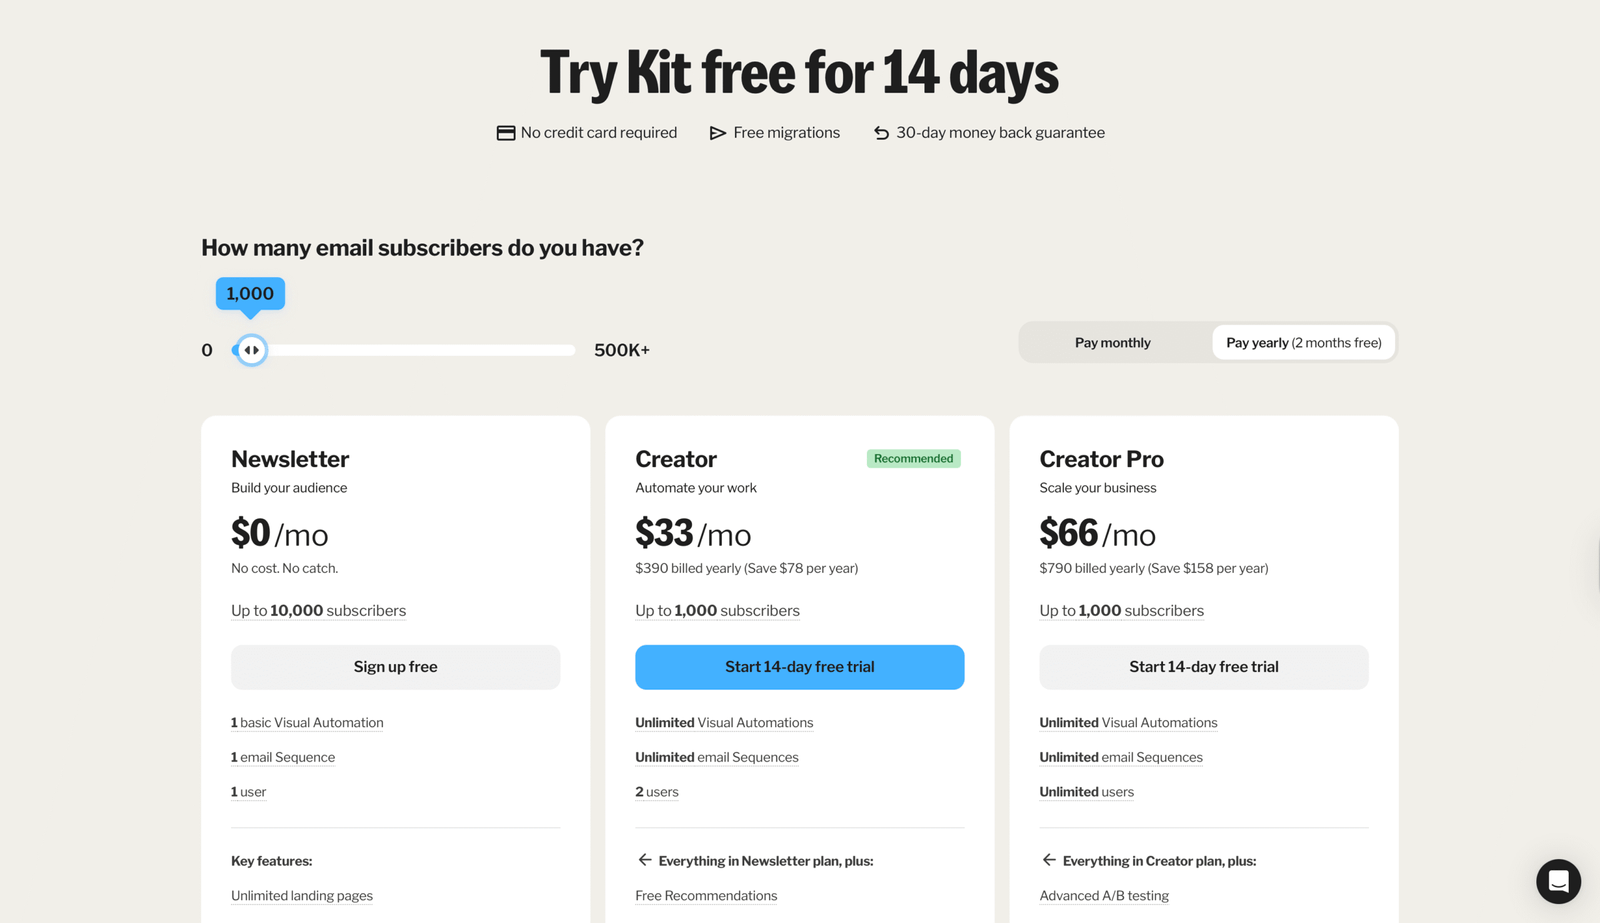Open the chat support widget
Image resolution: width=1600 pixels, height=923 pixels.
tap(1558, 881)
